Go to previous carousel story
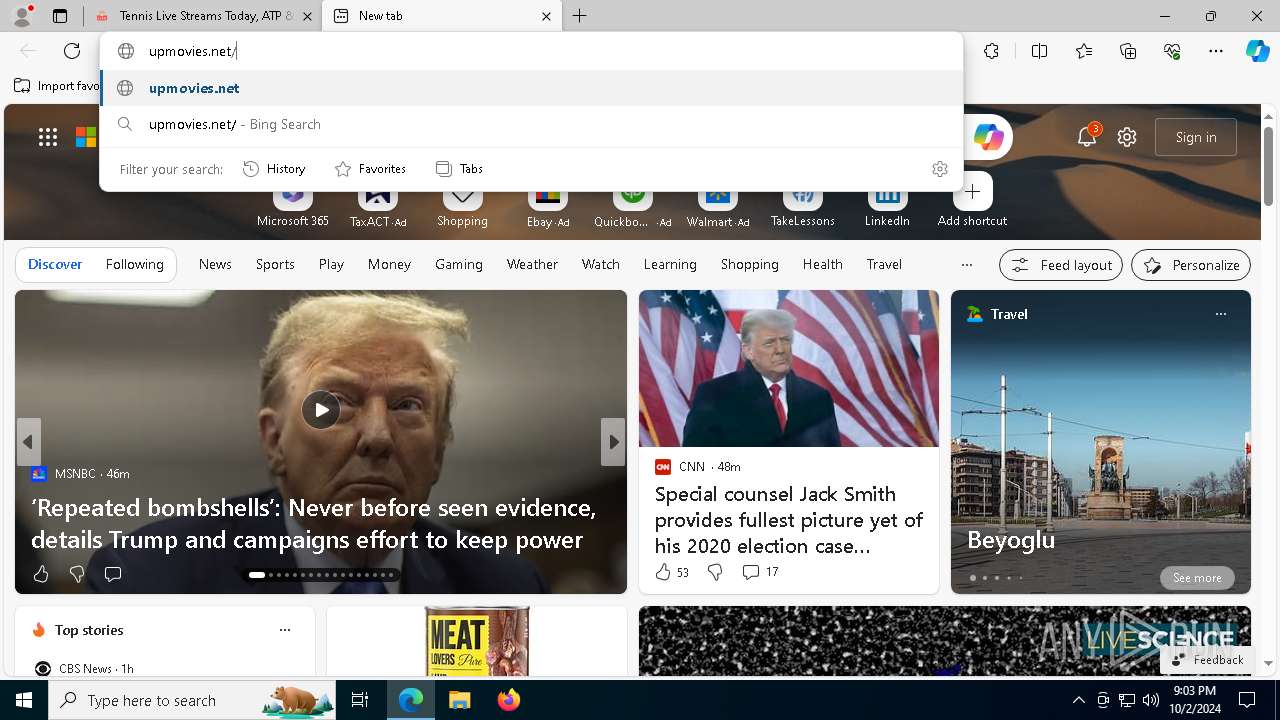Viewport: 1280px width, 720px height. [28, 441]
